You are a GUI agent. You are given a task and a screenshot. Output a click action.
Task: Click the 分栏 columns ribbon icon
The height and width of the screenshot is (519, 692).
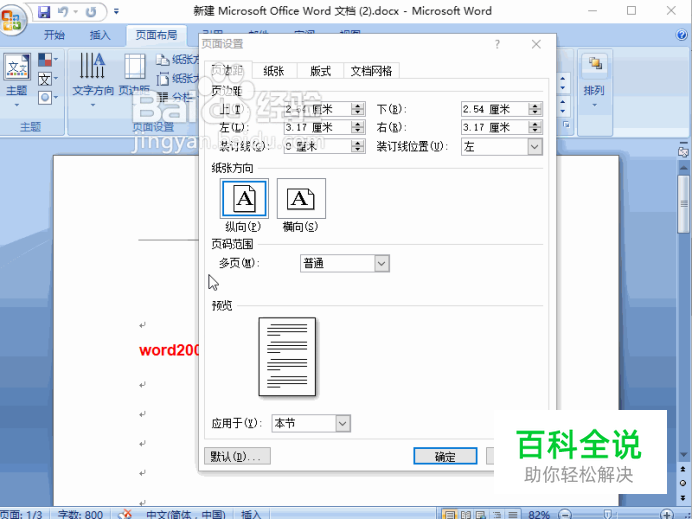click(x=163, y=97)
